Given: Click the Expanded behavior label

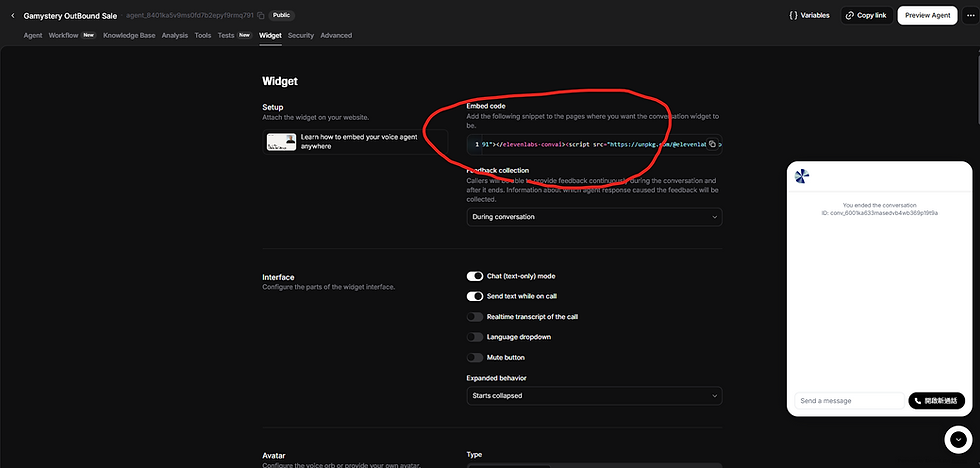Looking at the screenshot, I should (496, 378).
